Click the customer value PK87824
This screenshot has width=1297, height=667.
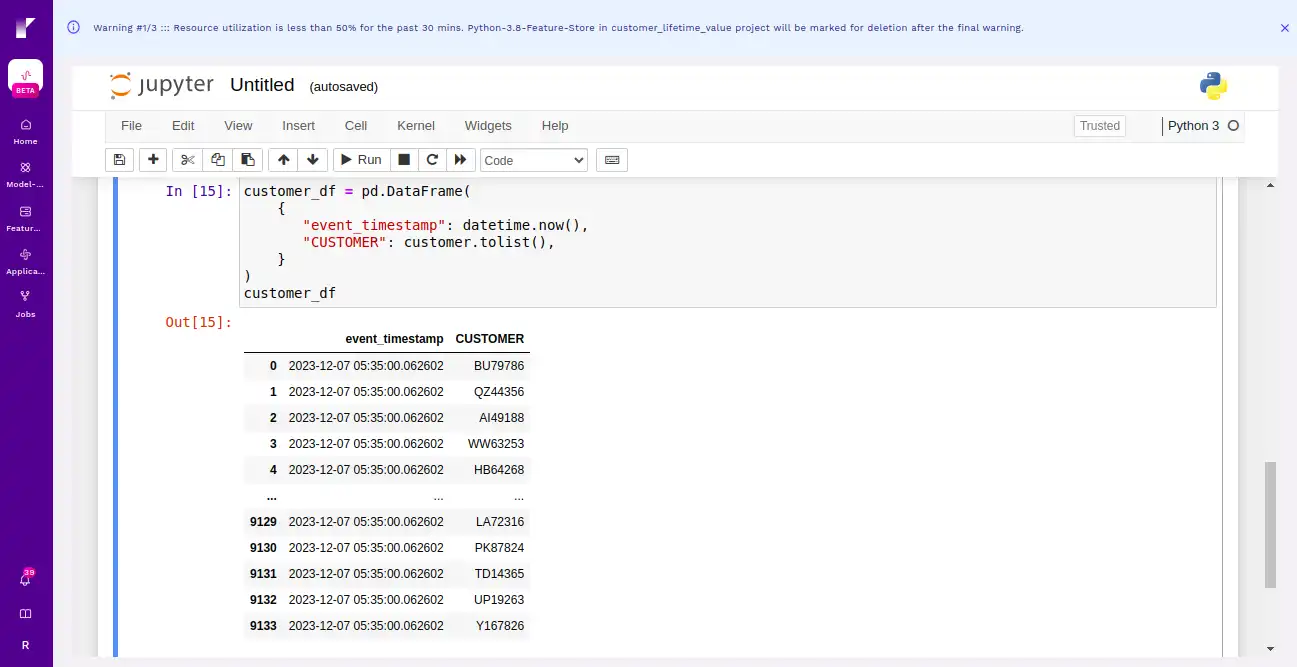coord(499,548)
